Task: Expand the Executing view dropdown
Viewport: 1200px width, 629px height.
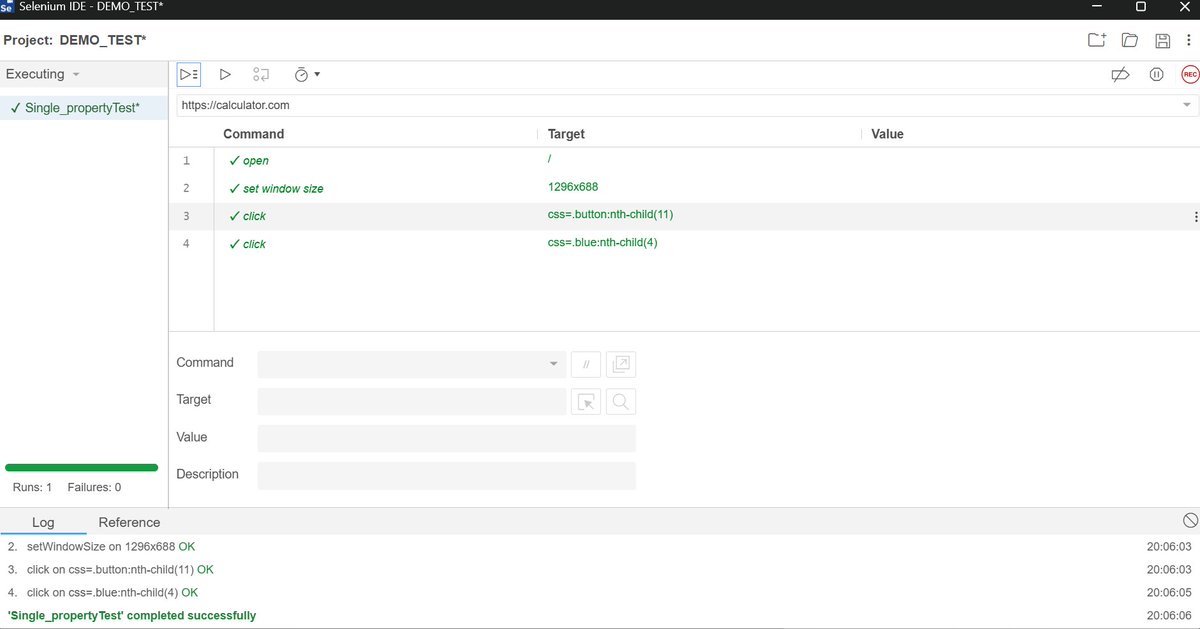Action: coord(76,74)
